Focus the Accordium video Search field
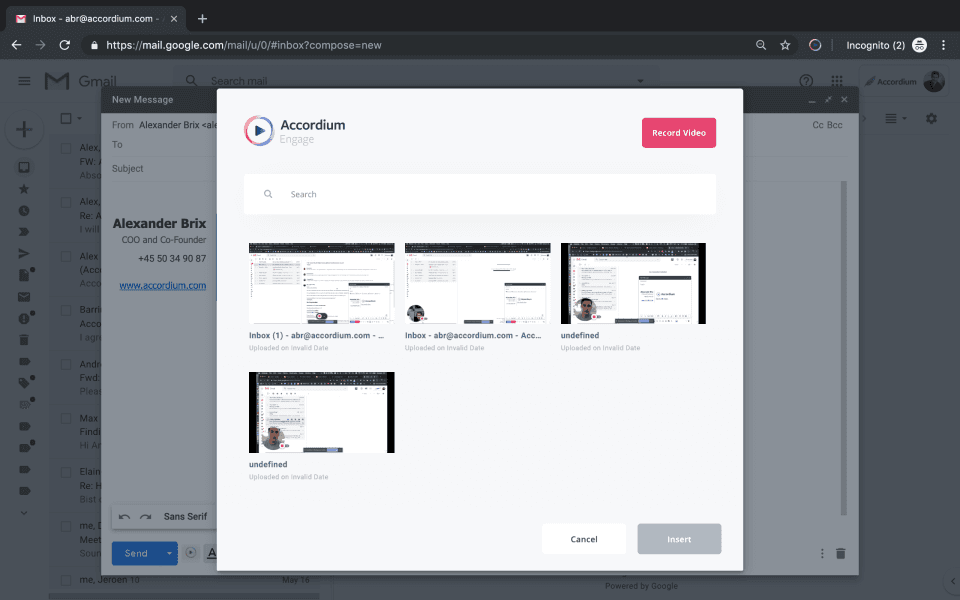Viewport: 960px width, 600px height. click(479, 194)
